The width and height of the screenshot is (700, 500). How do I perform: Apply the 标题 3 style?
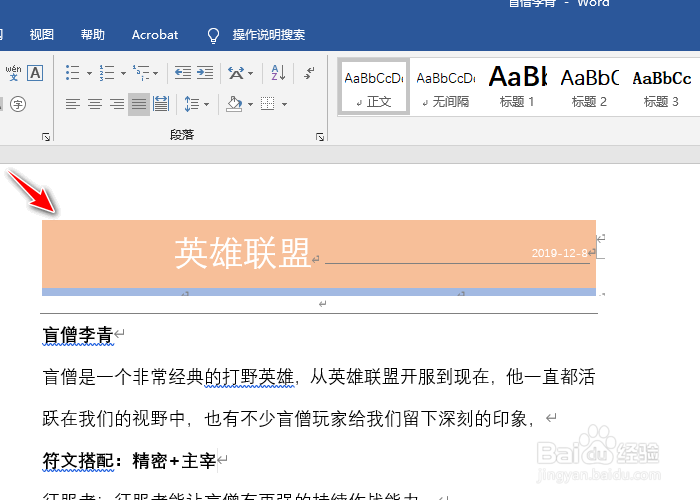coord(661,87)
